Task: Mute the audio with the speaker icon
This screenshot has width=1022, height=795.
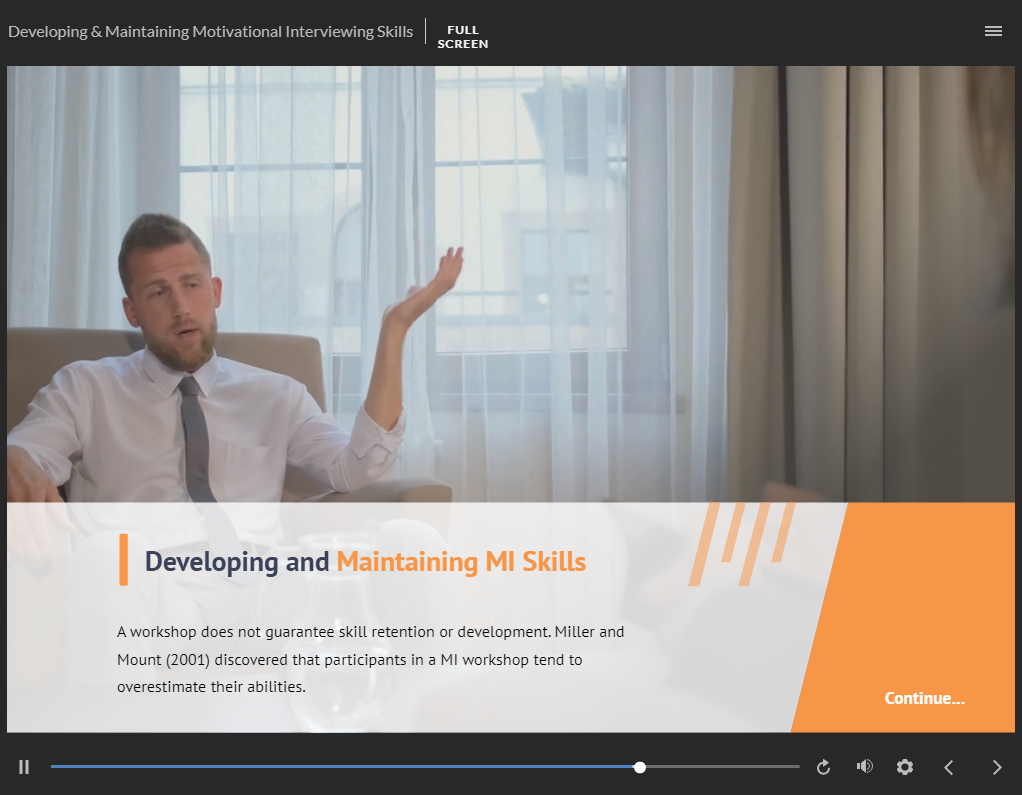Action: pos(864,766)
